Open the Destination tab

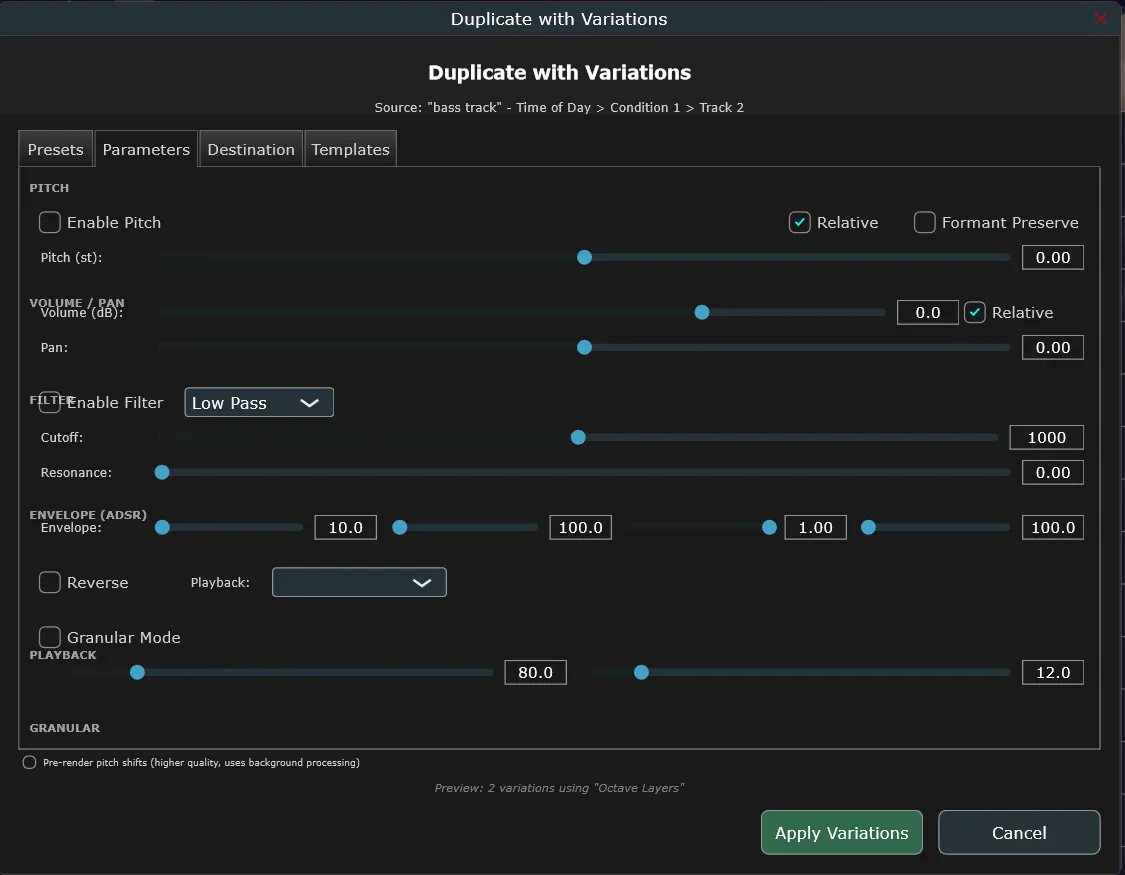click(x=251, y=149)
